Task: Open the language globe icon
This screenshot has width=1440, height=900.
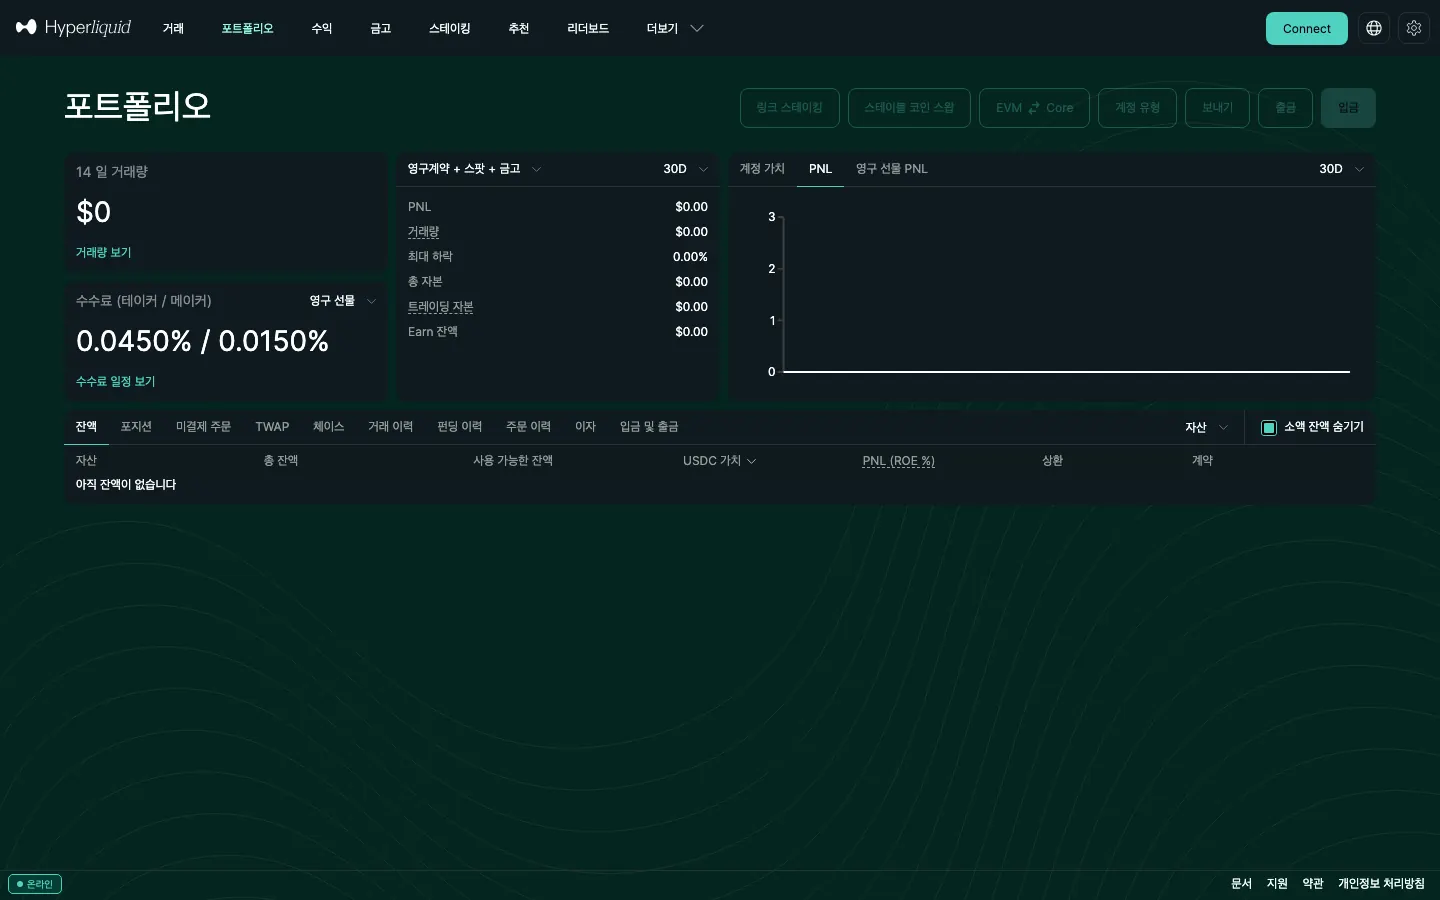Action: pos(1374,28)
